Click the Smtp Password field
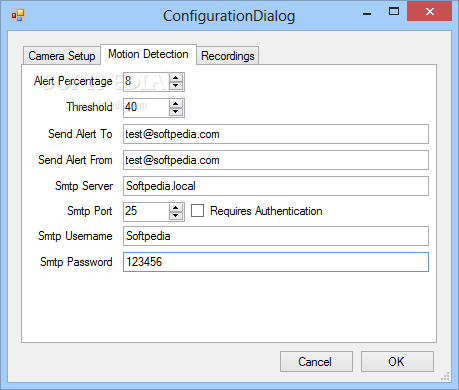459x390 pixels. click(x=276, y=262)
